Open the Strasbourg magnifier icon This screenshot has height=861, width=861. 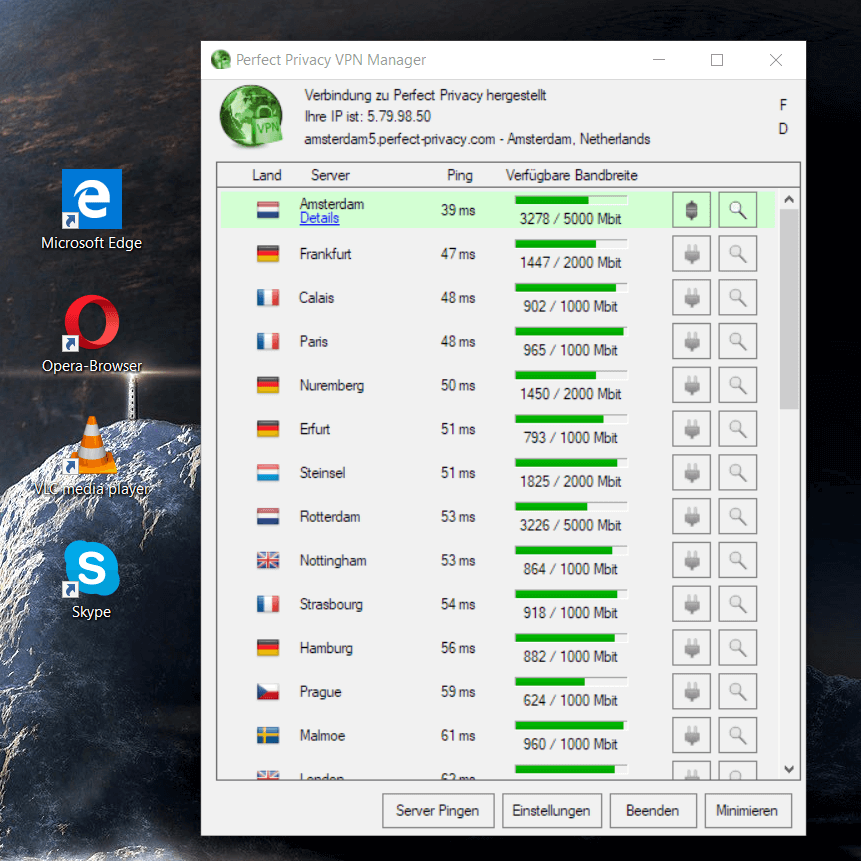(737, 604)
